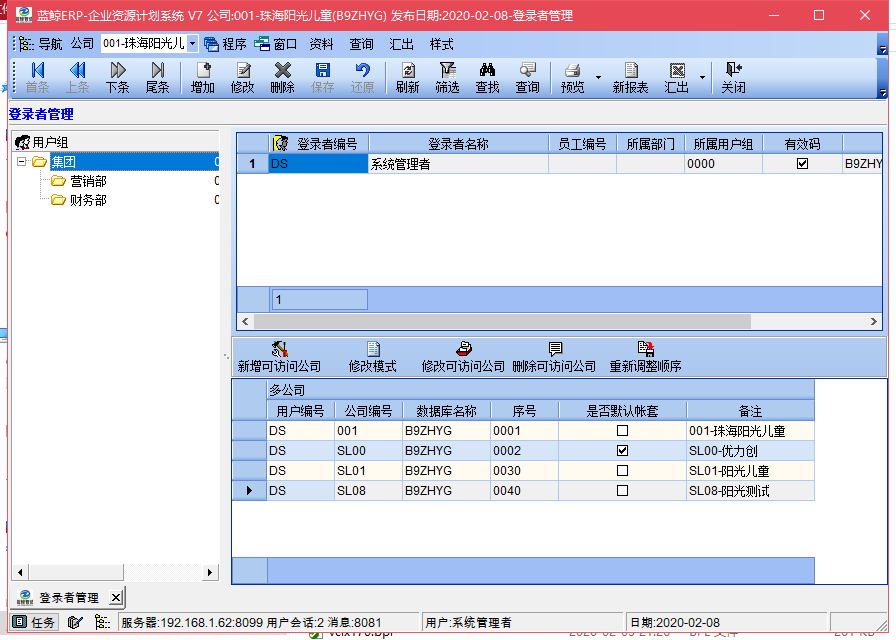896x640 pixels.
Task: Enable default account checkbox for company 001
Action: point(622,431)
